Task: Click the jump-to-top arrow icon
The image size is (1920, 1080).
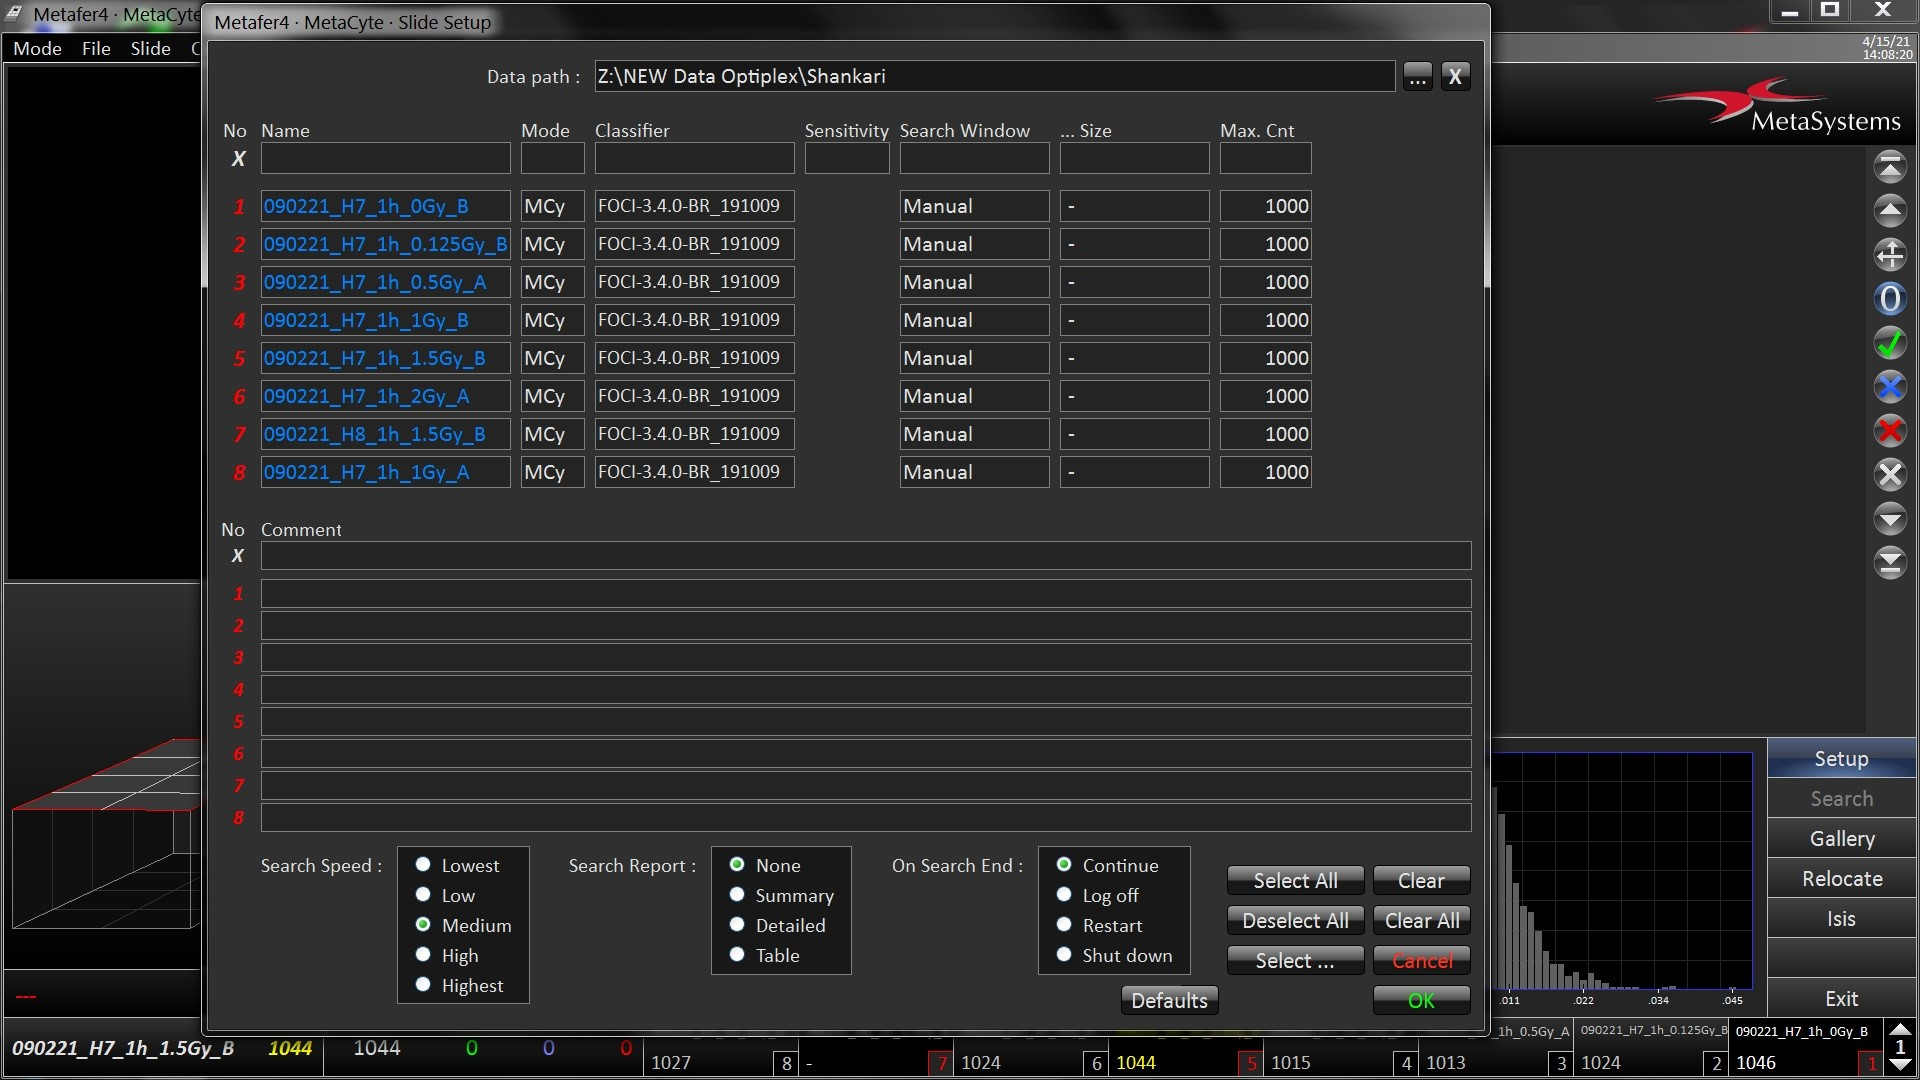Action: coord(1889,168)
